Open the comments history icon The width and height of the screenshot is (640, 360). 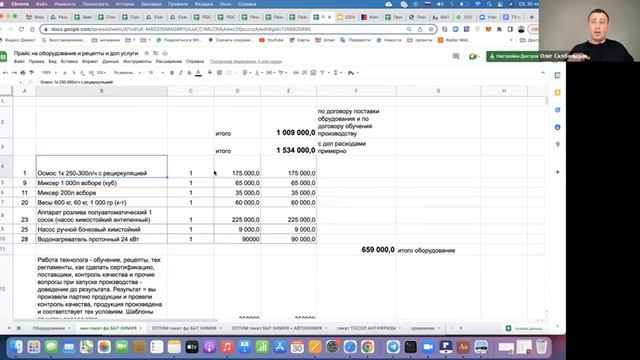(x=456, y=56)
